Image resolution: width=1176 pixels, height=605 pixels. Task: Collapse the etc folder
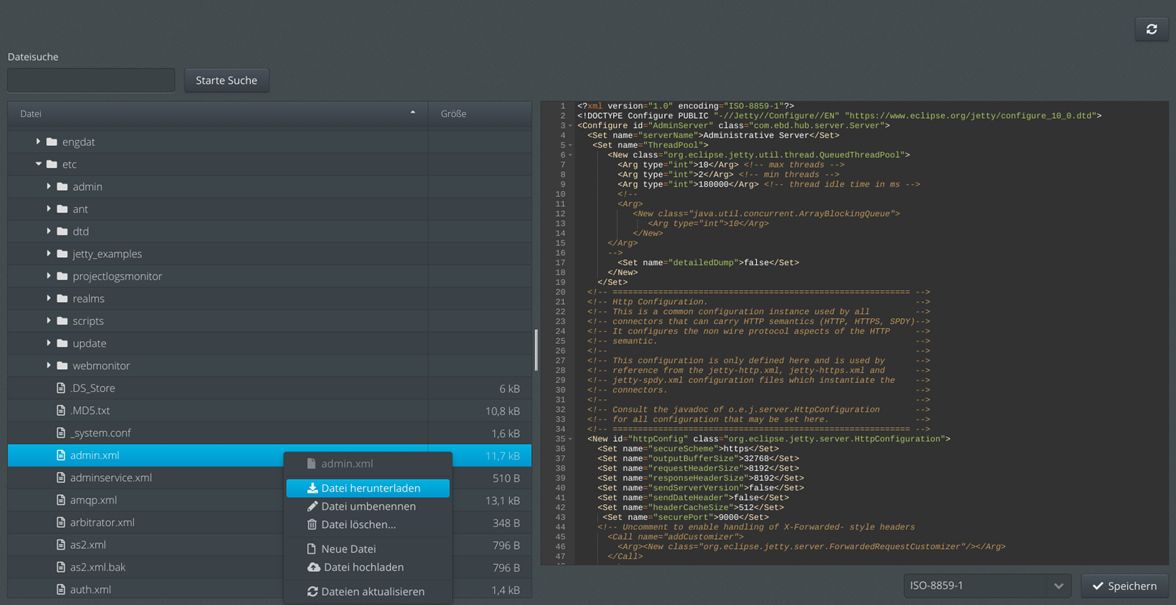(38, 163)
